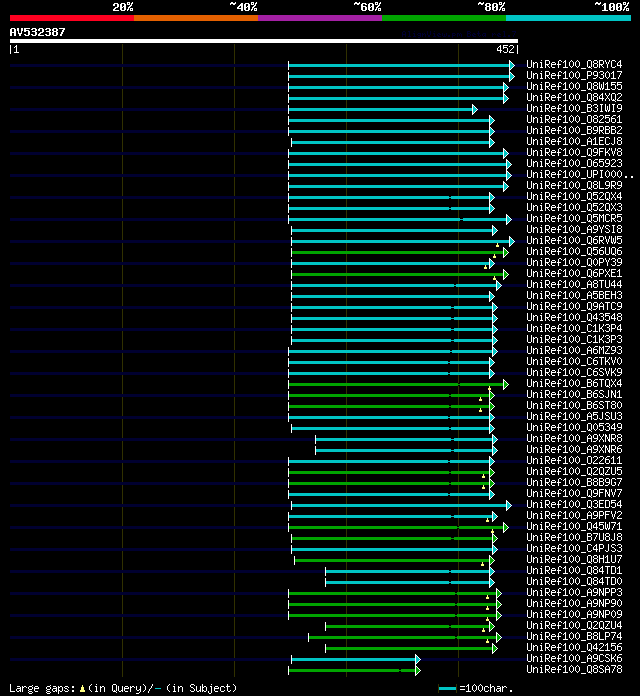640x696 pixels.
Task: Click the cyan ~100% segment of the scale
Action: coord(568,18)
